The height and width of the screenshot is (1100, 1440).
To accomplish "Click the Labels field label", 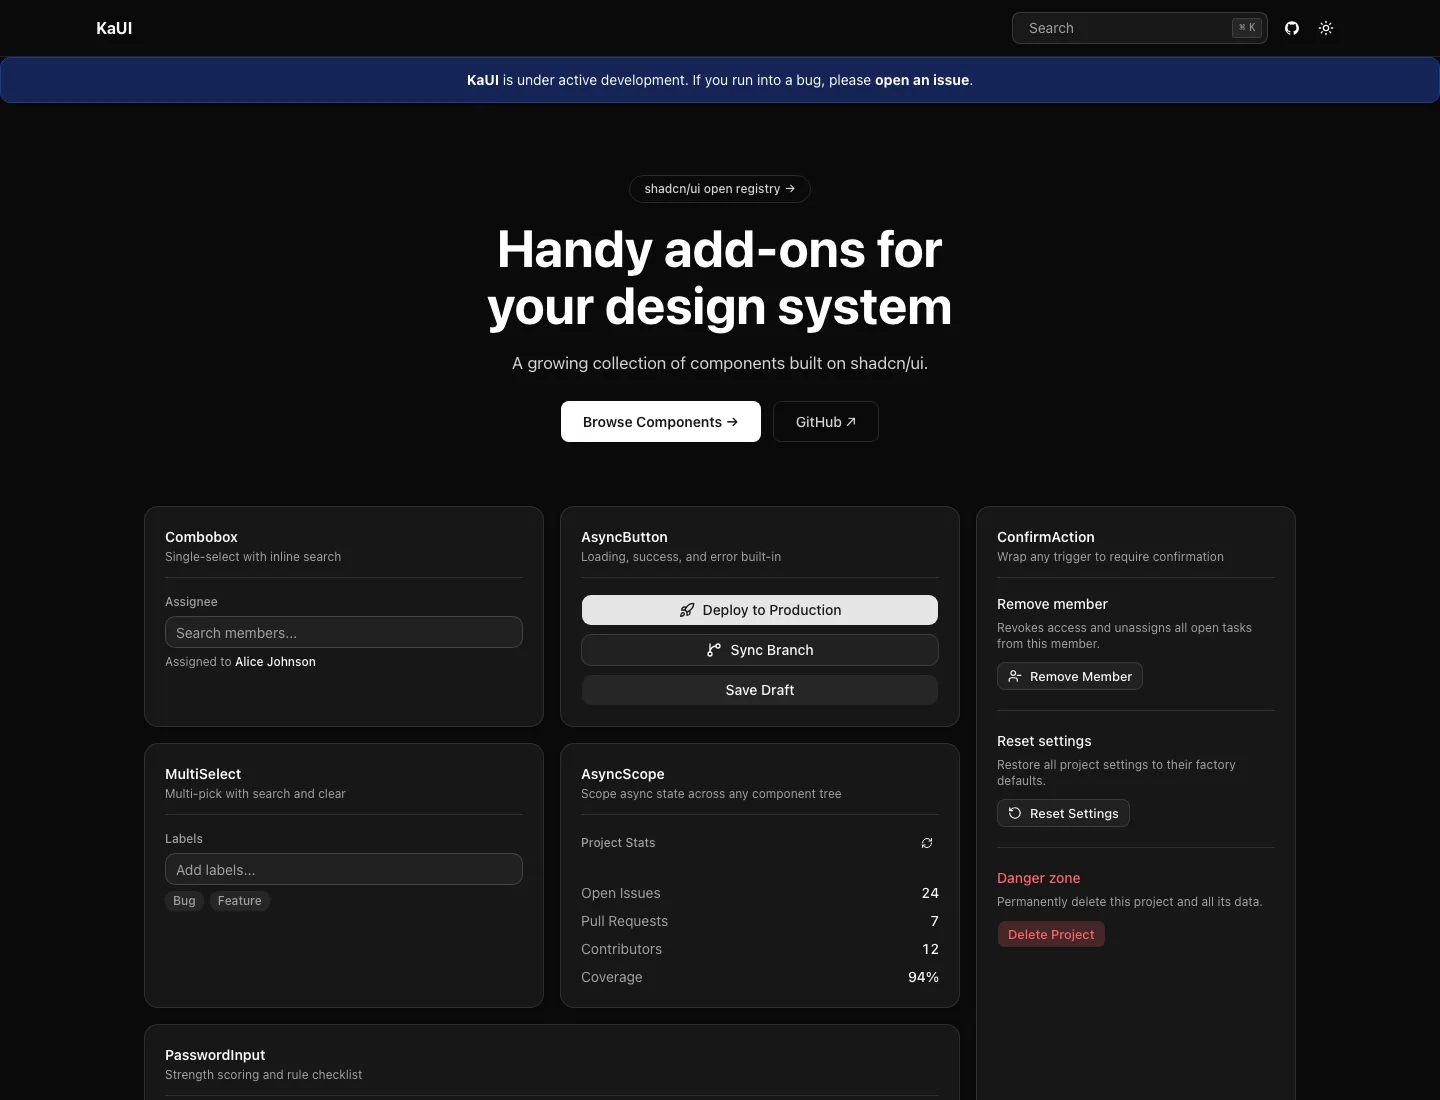I will pos(184,839).
